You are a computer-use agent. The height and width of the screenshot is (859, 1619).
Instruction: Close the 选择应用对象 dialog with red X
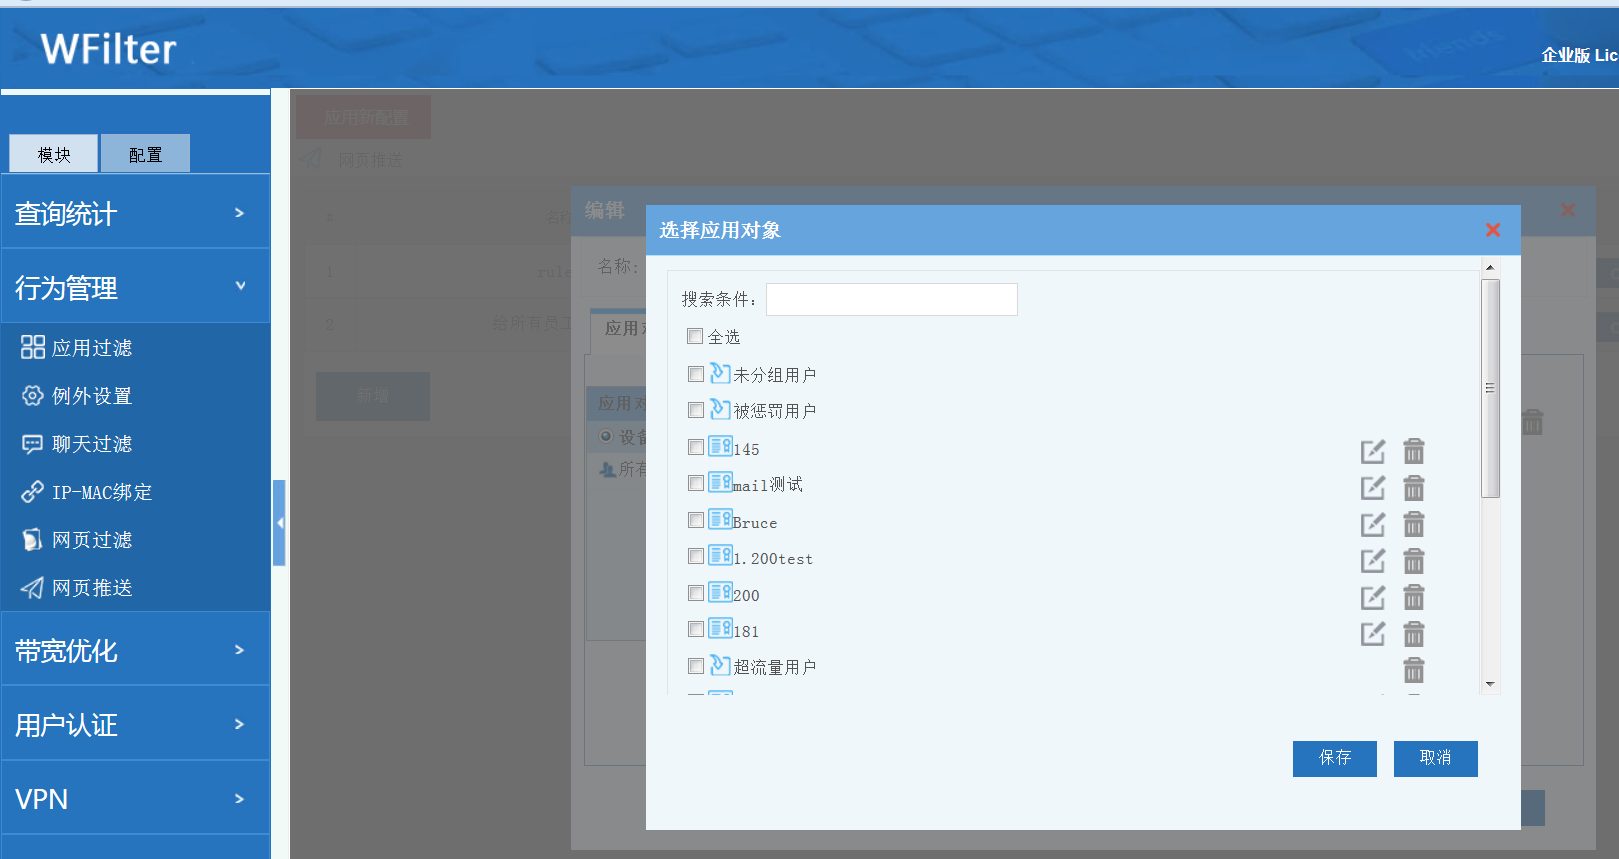(x=1492, y=230)
